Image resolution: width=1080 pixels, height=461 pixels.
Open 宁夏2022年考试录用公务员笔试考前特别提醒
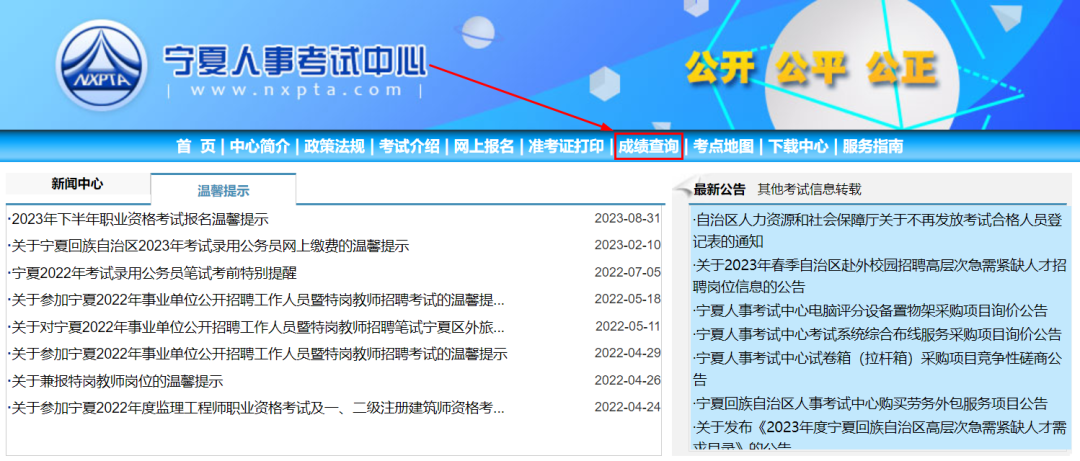[152, 273]
